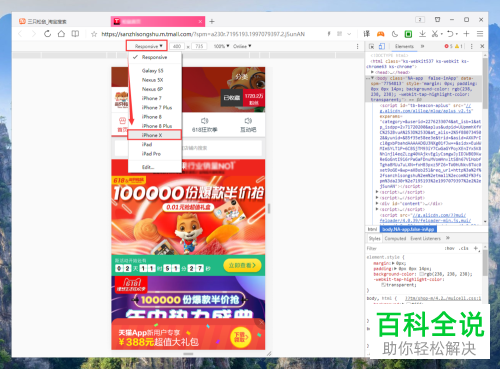Screen dimensions: 500x369
Task: Open DevTools customize three-dot menu
Action: pos(471,46)
